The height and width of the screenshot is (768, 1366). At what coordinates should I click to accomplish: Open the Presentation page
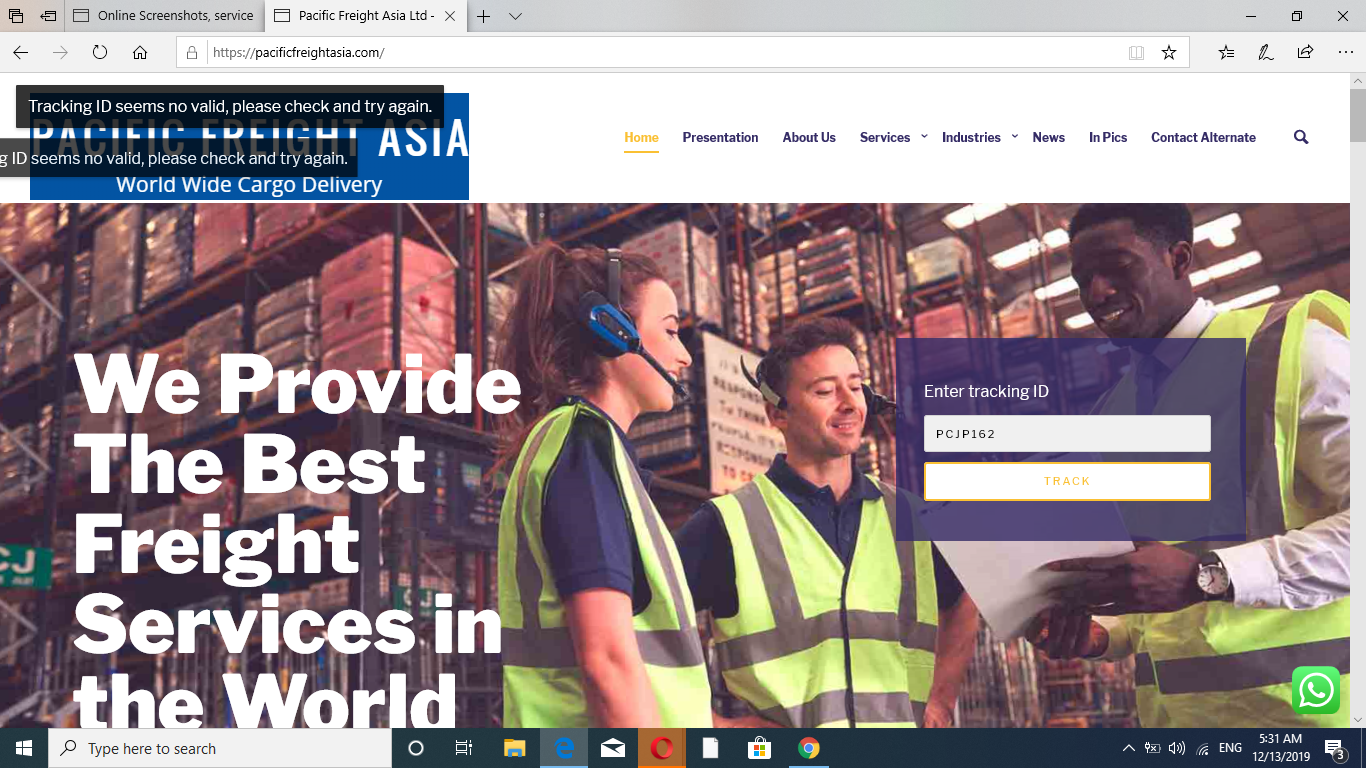point(720,137)
